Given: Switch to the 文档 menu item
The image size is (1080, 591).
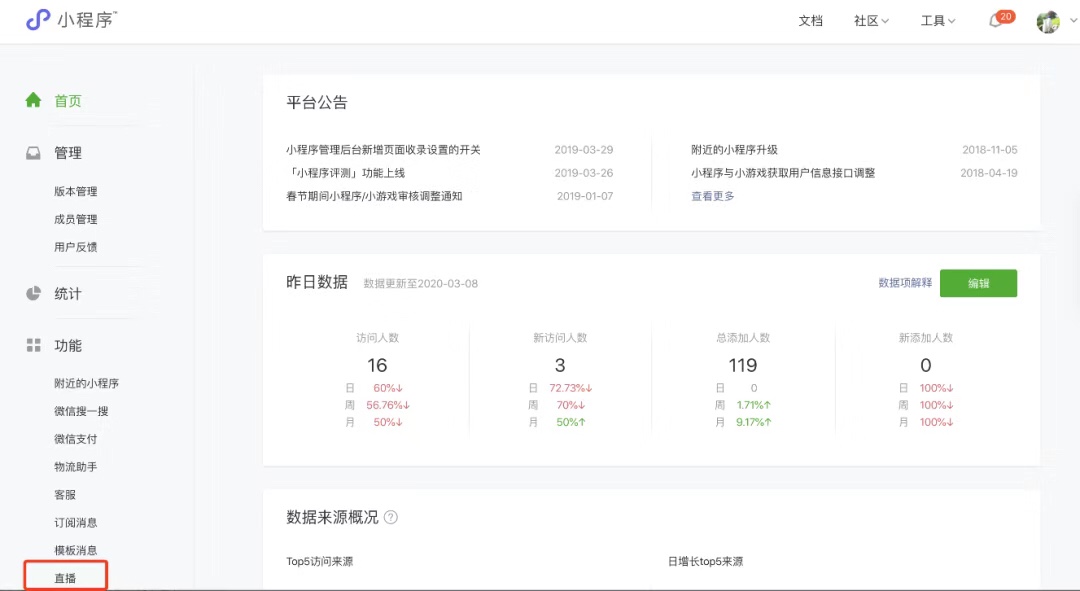Looking at the screenshot, I should pos(811,20).
